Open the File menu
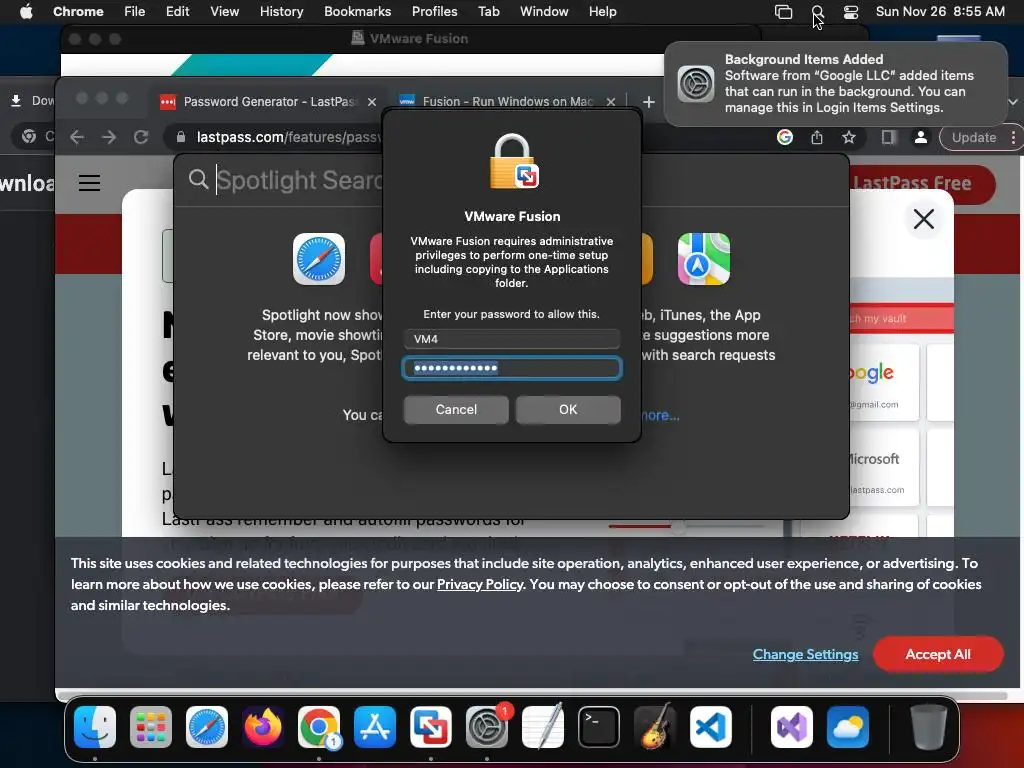Screen dimensions: 1024x768 coord(135,11)
